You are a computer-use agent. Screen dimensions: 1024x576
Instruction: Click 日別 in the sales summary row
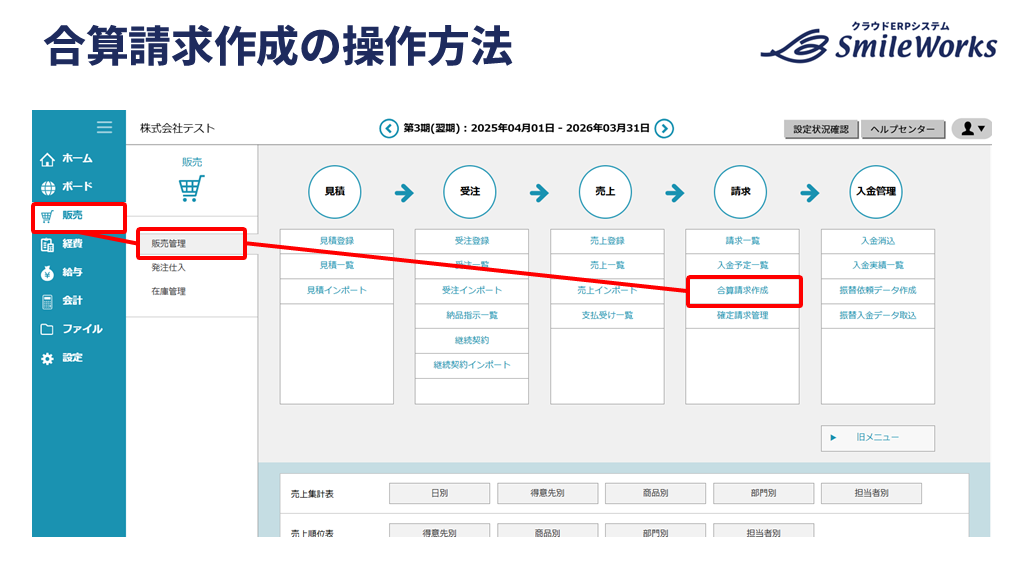point(439,494)
